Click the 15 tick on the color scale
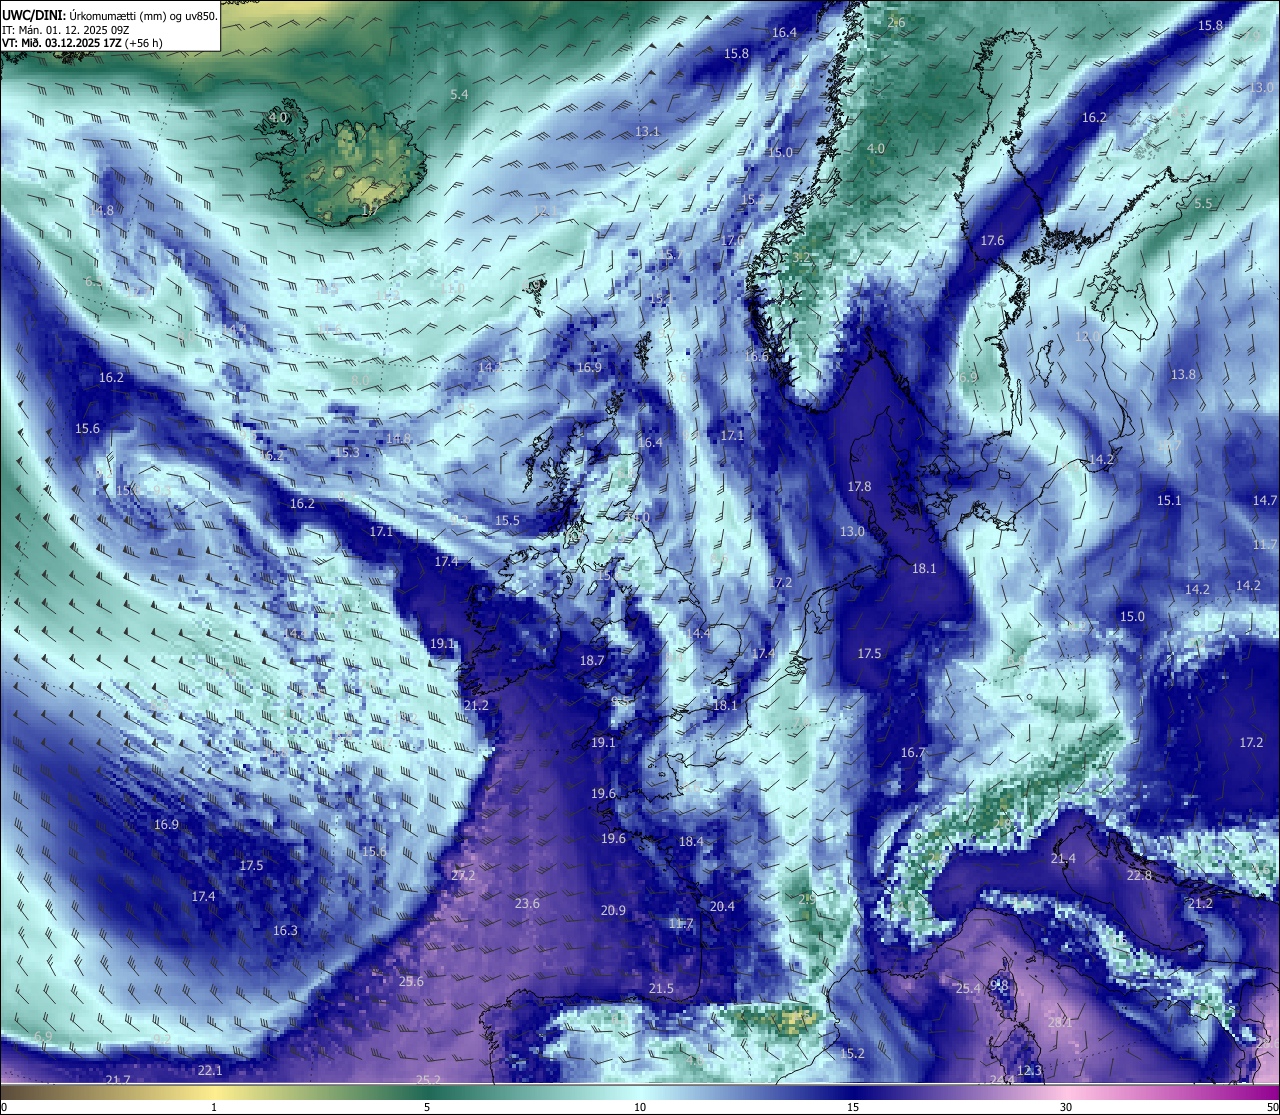The image size is (1280, 1115). (x=853, y=1107)
